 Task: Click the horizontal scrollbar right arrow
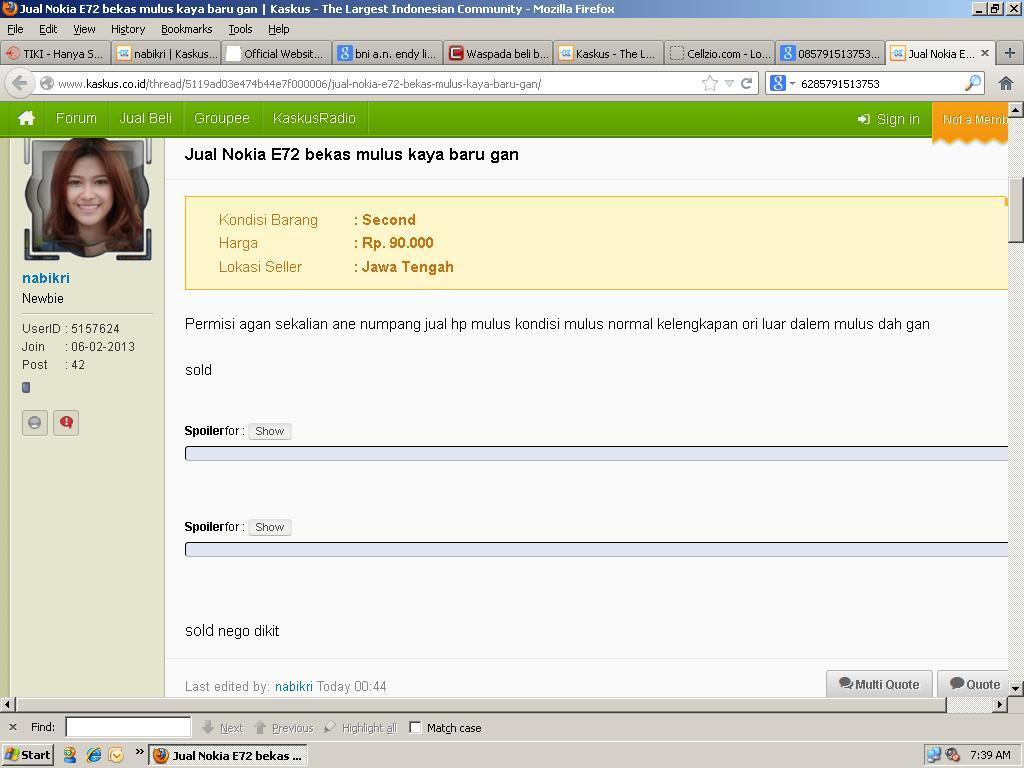pos(1000,705)
